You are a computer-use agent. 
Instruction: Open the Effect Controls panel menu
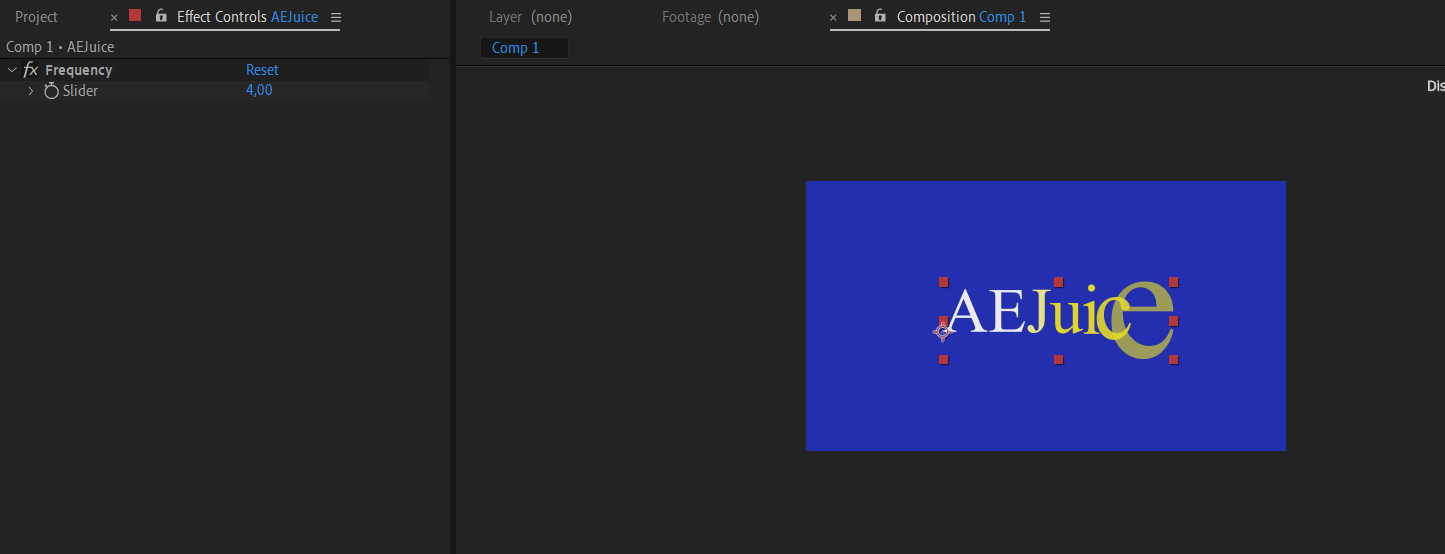(x=336, y=18)
